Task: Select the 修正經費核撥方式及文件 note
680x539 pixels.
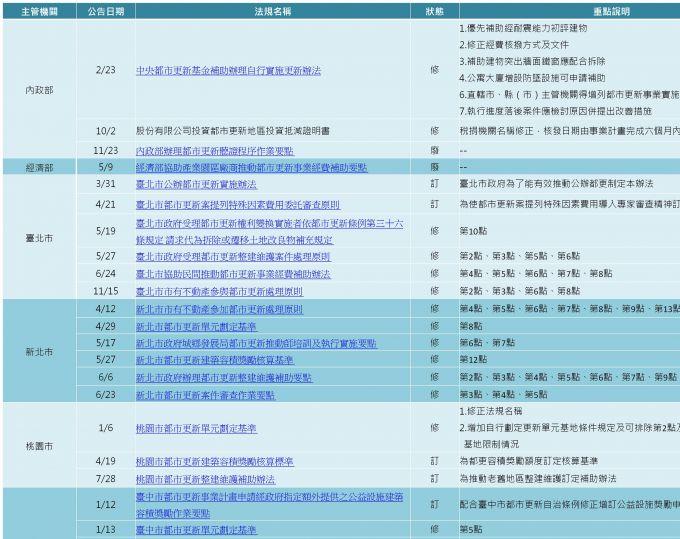Action: [514, 45]
